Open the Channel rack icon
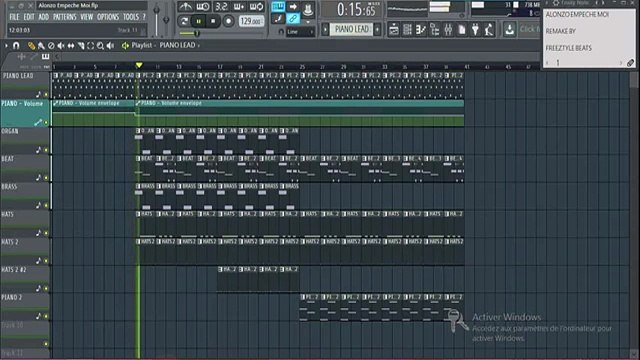The image size is (640, 360). click(x=407, y=29)
